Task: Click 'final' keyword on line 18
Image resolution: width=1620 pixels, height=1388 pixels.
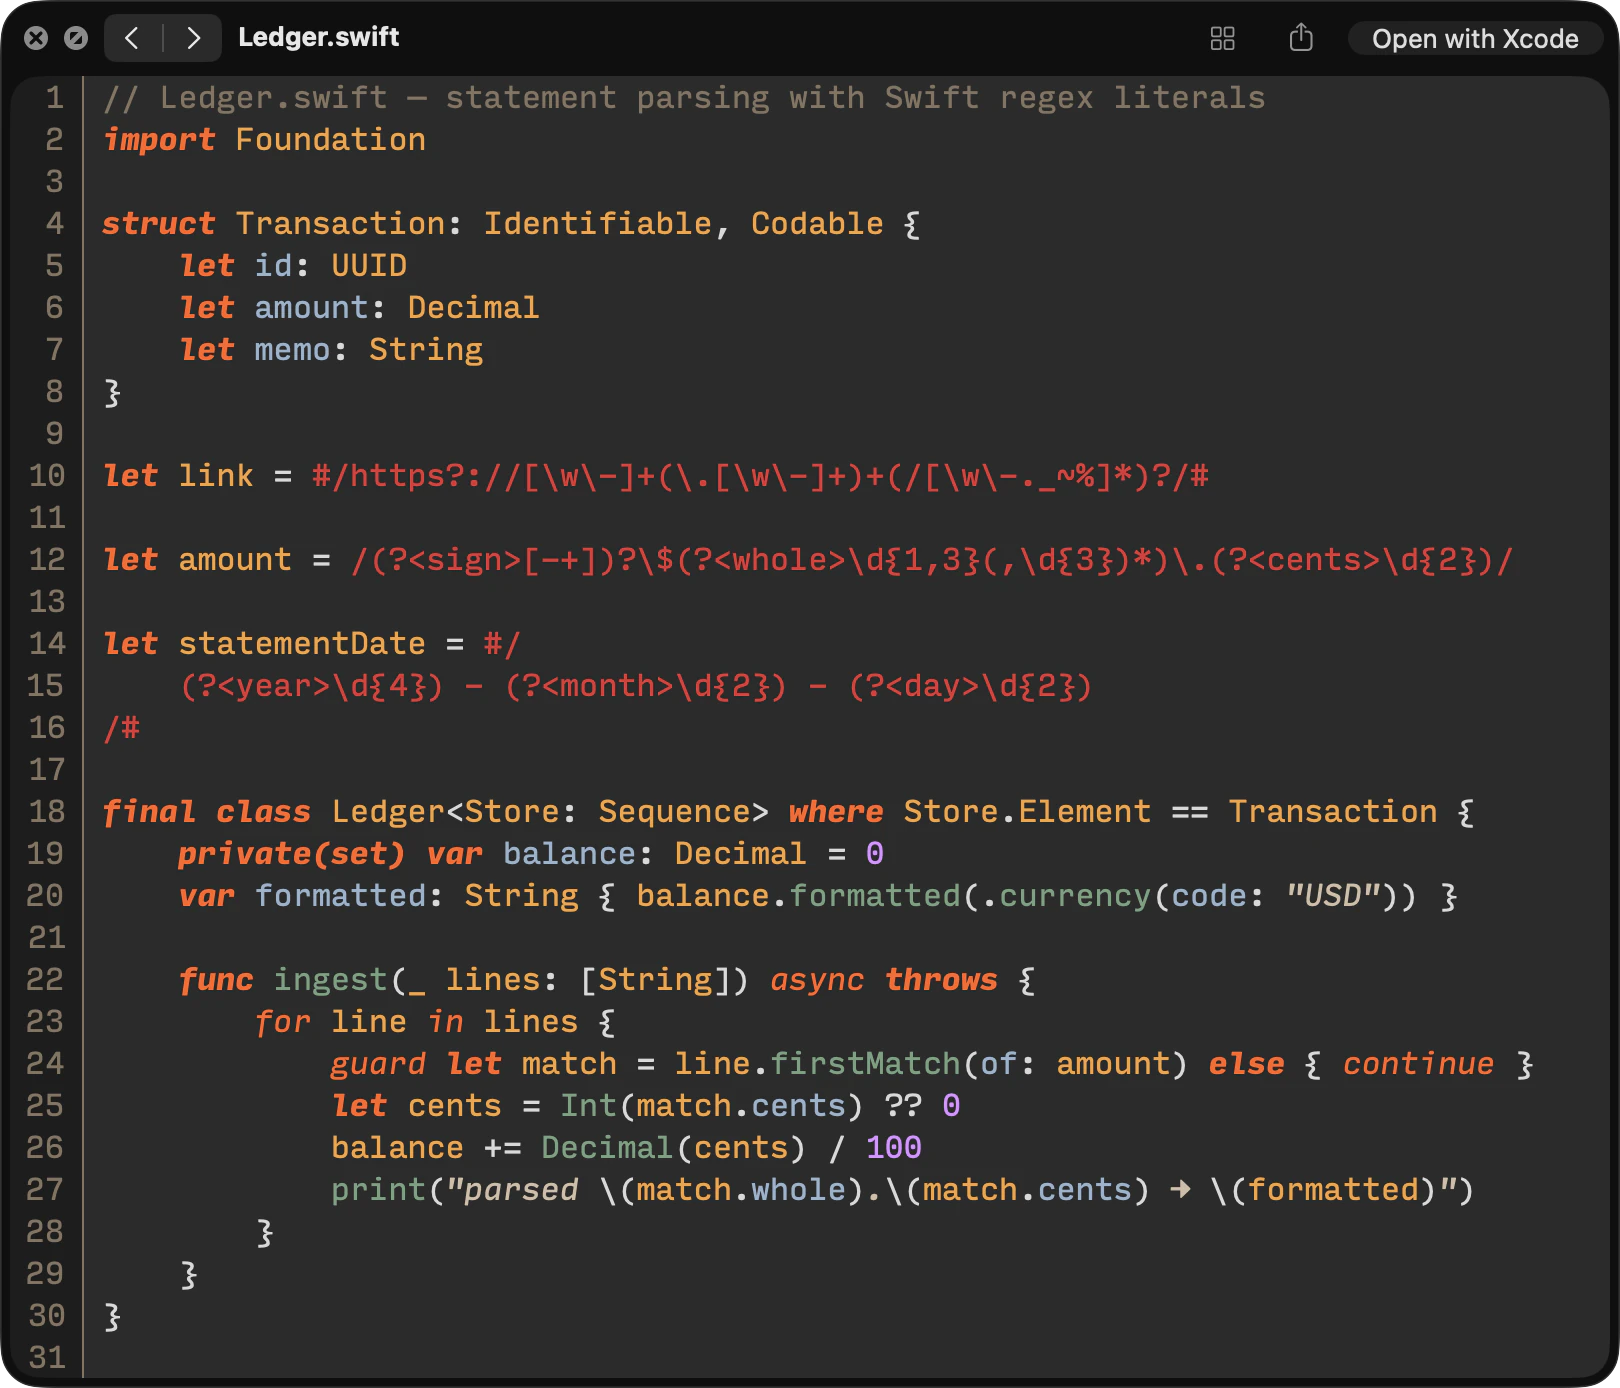Action: coord(149,812)
